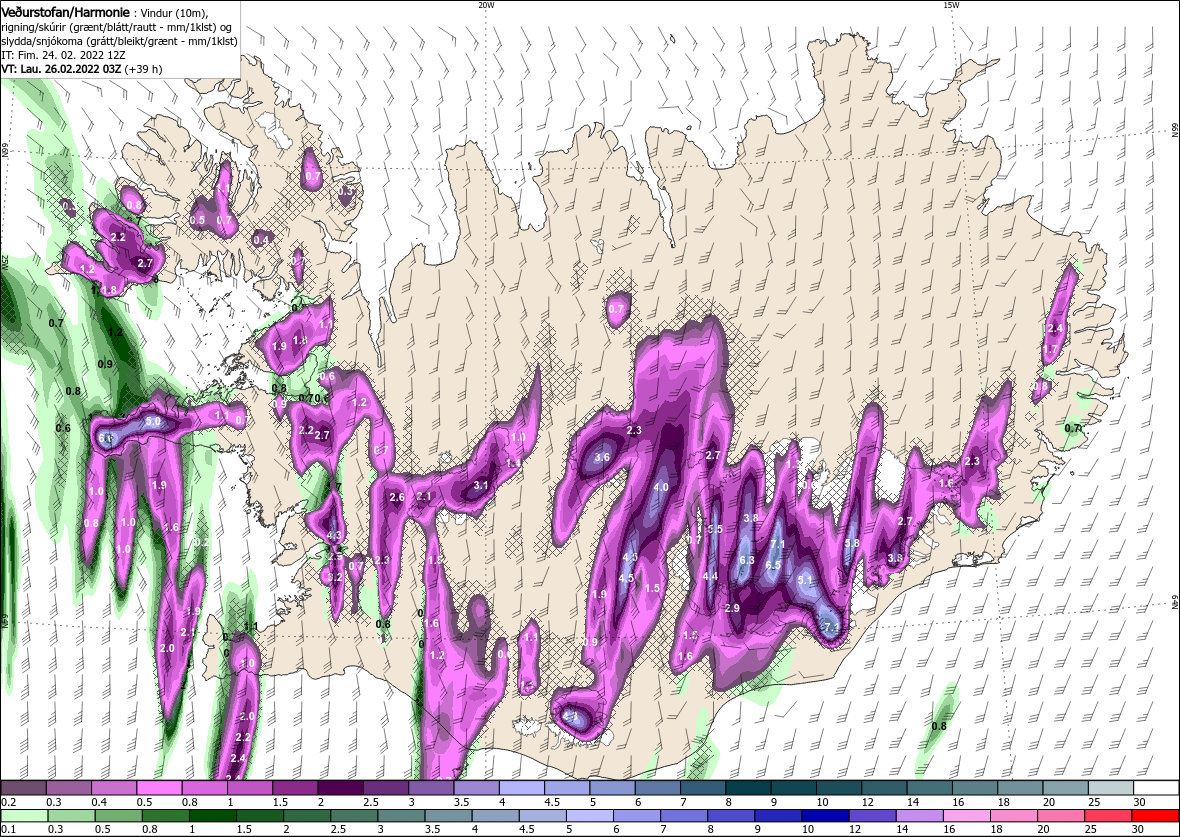1180x837 pixels.
Task: Click the 4.1 value near the southern islands
Action: pos(570,717)
